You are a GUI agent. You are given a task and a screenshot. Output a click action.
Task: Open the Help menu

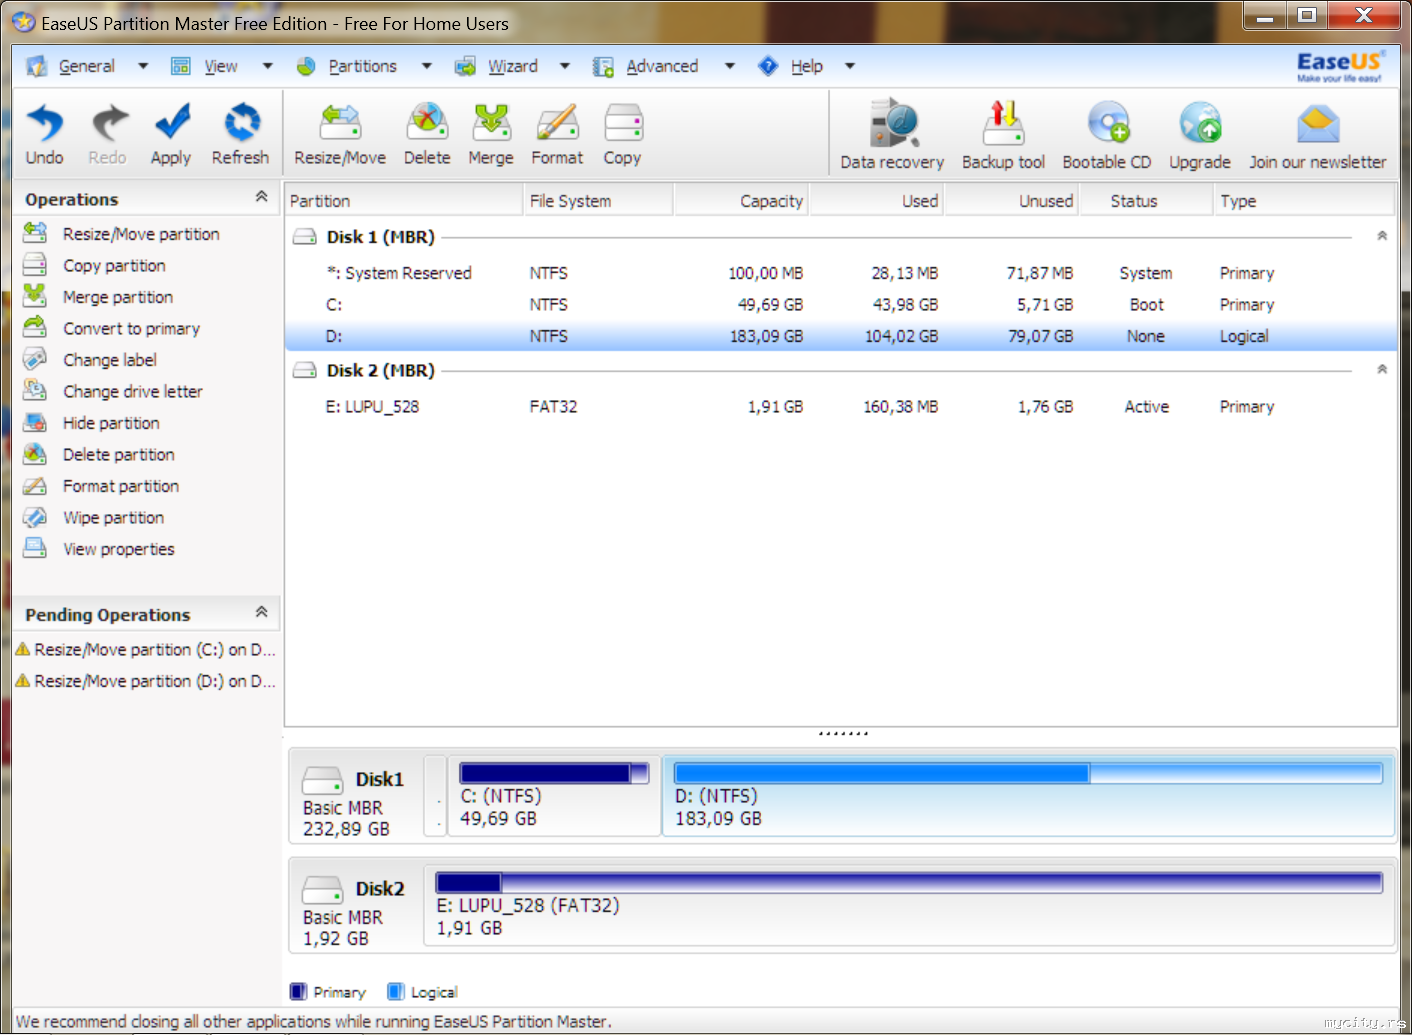tap(807, 66)
